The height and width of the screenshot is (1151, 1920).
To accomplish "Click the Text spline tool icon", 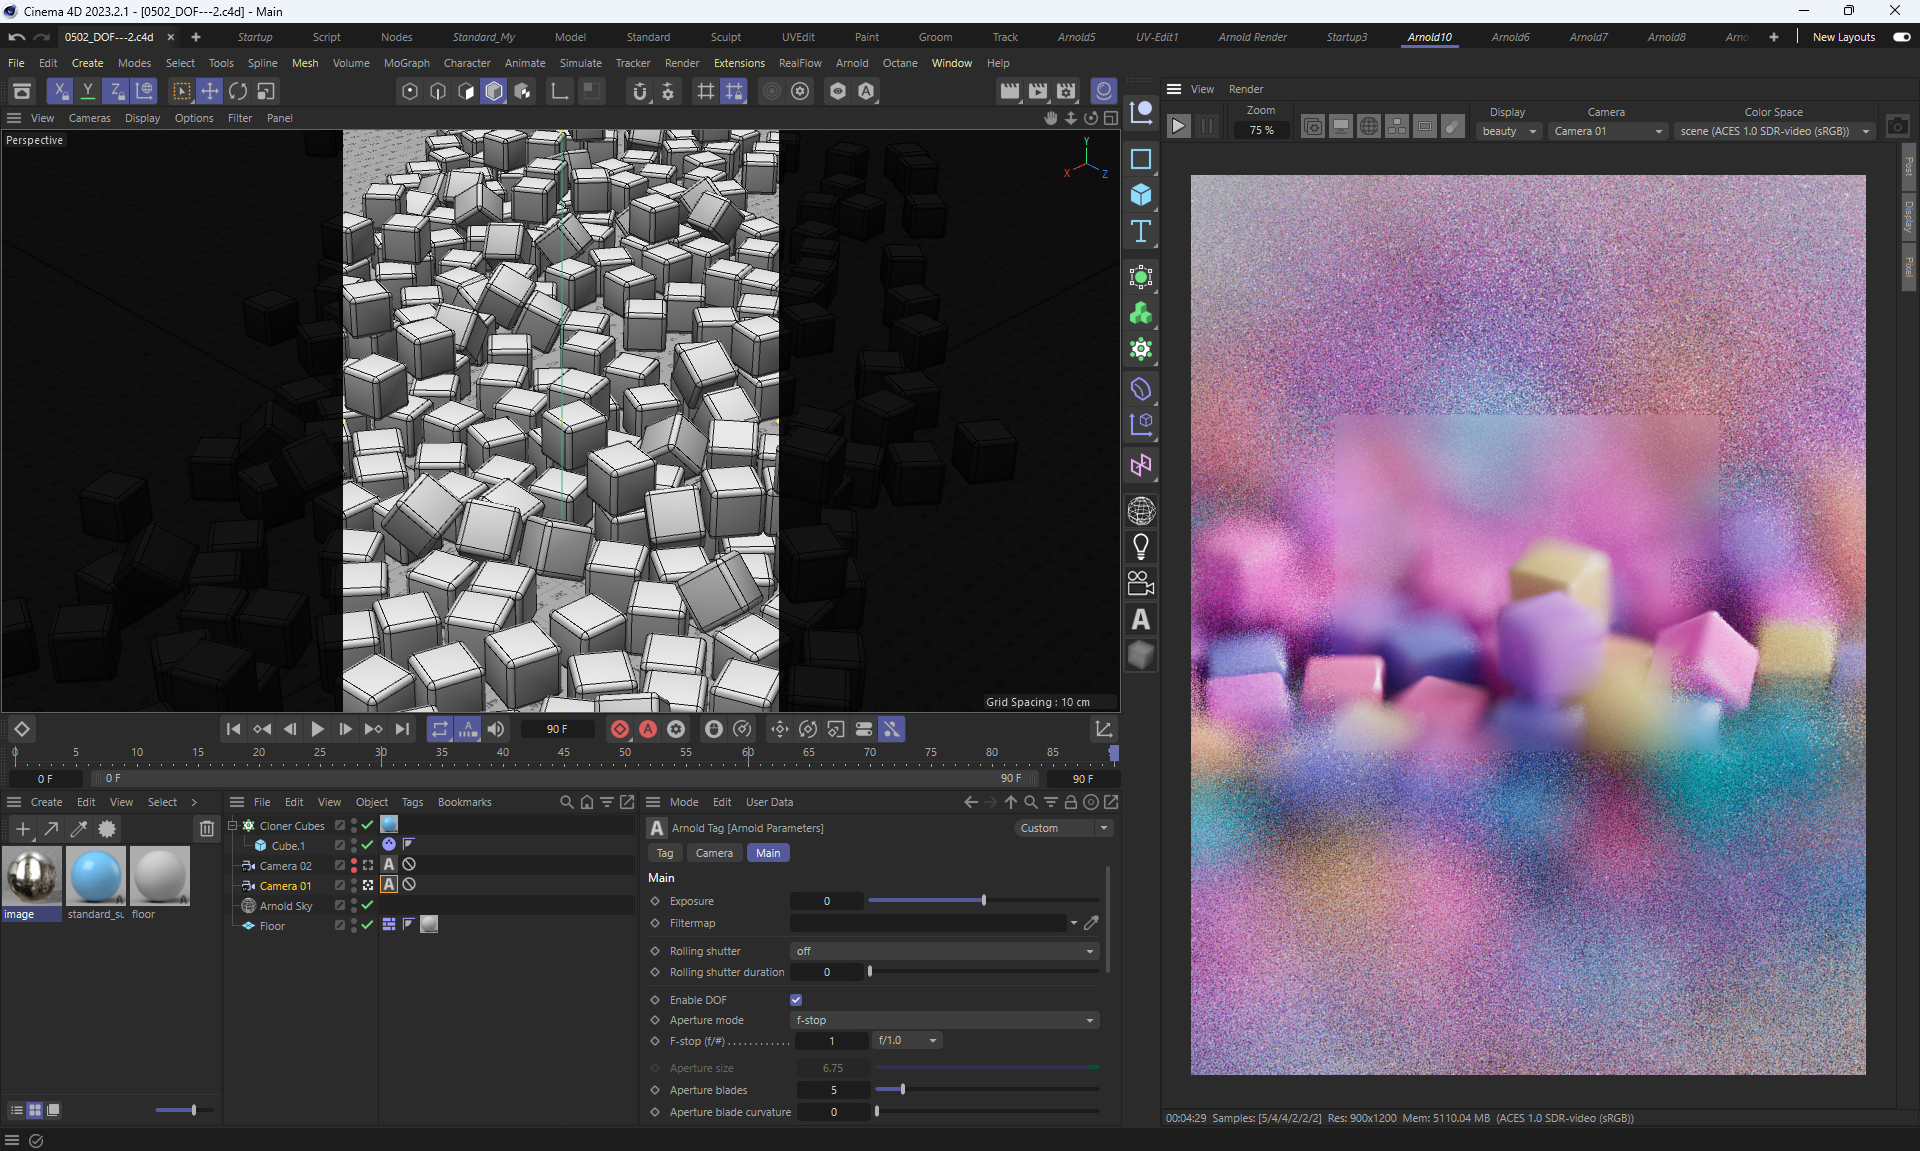I will (1140, 232).
